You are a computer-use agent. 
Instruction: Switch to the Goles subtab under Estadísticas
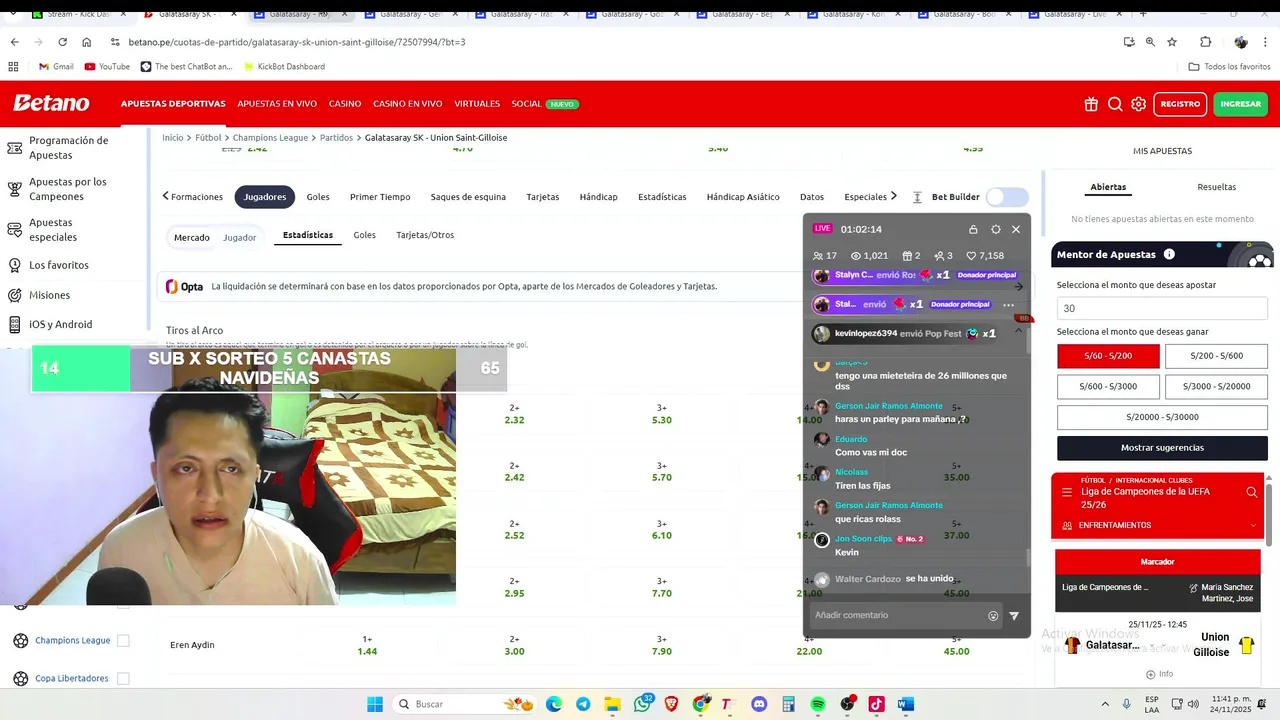click(364, 235)
